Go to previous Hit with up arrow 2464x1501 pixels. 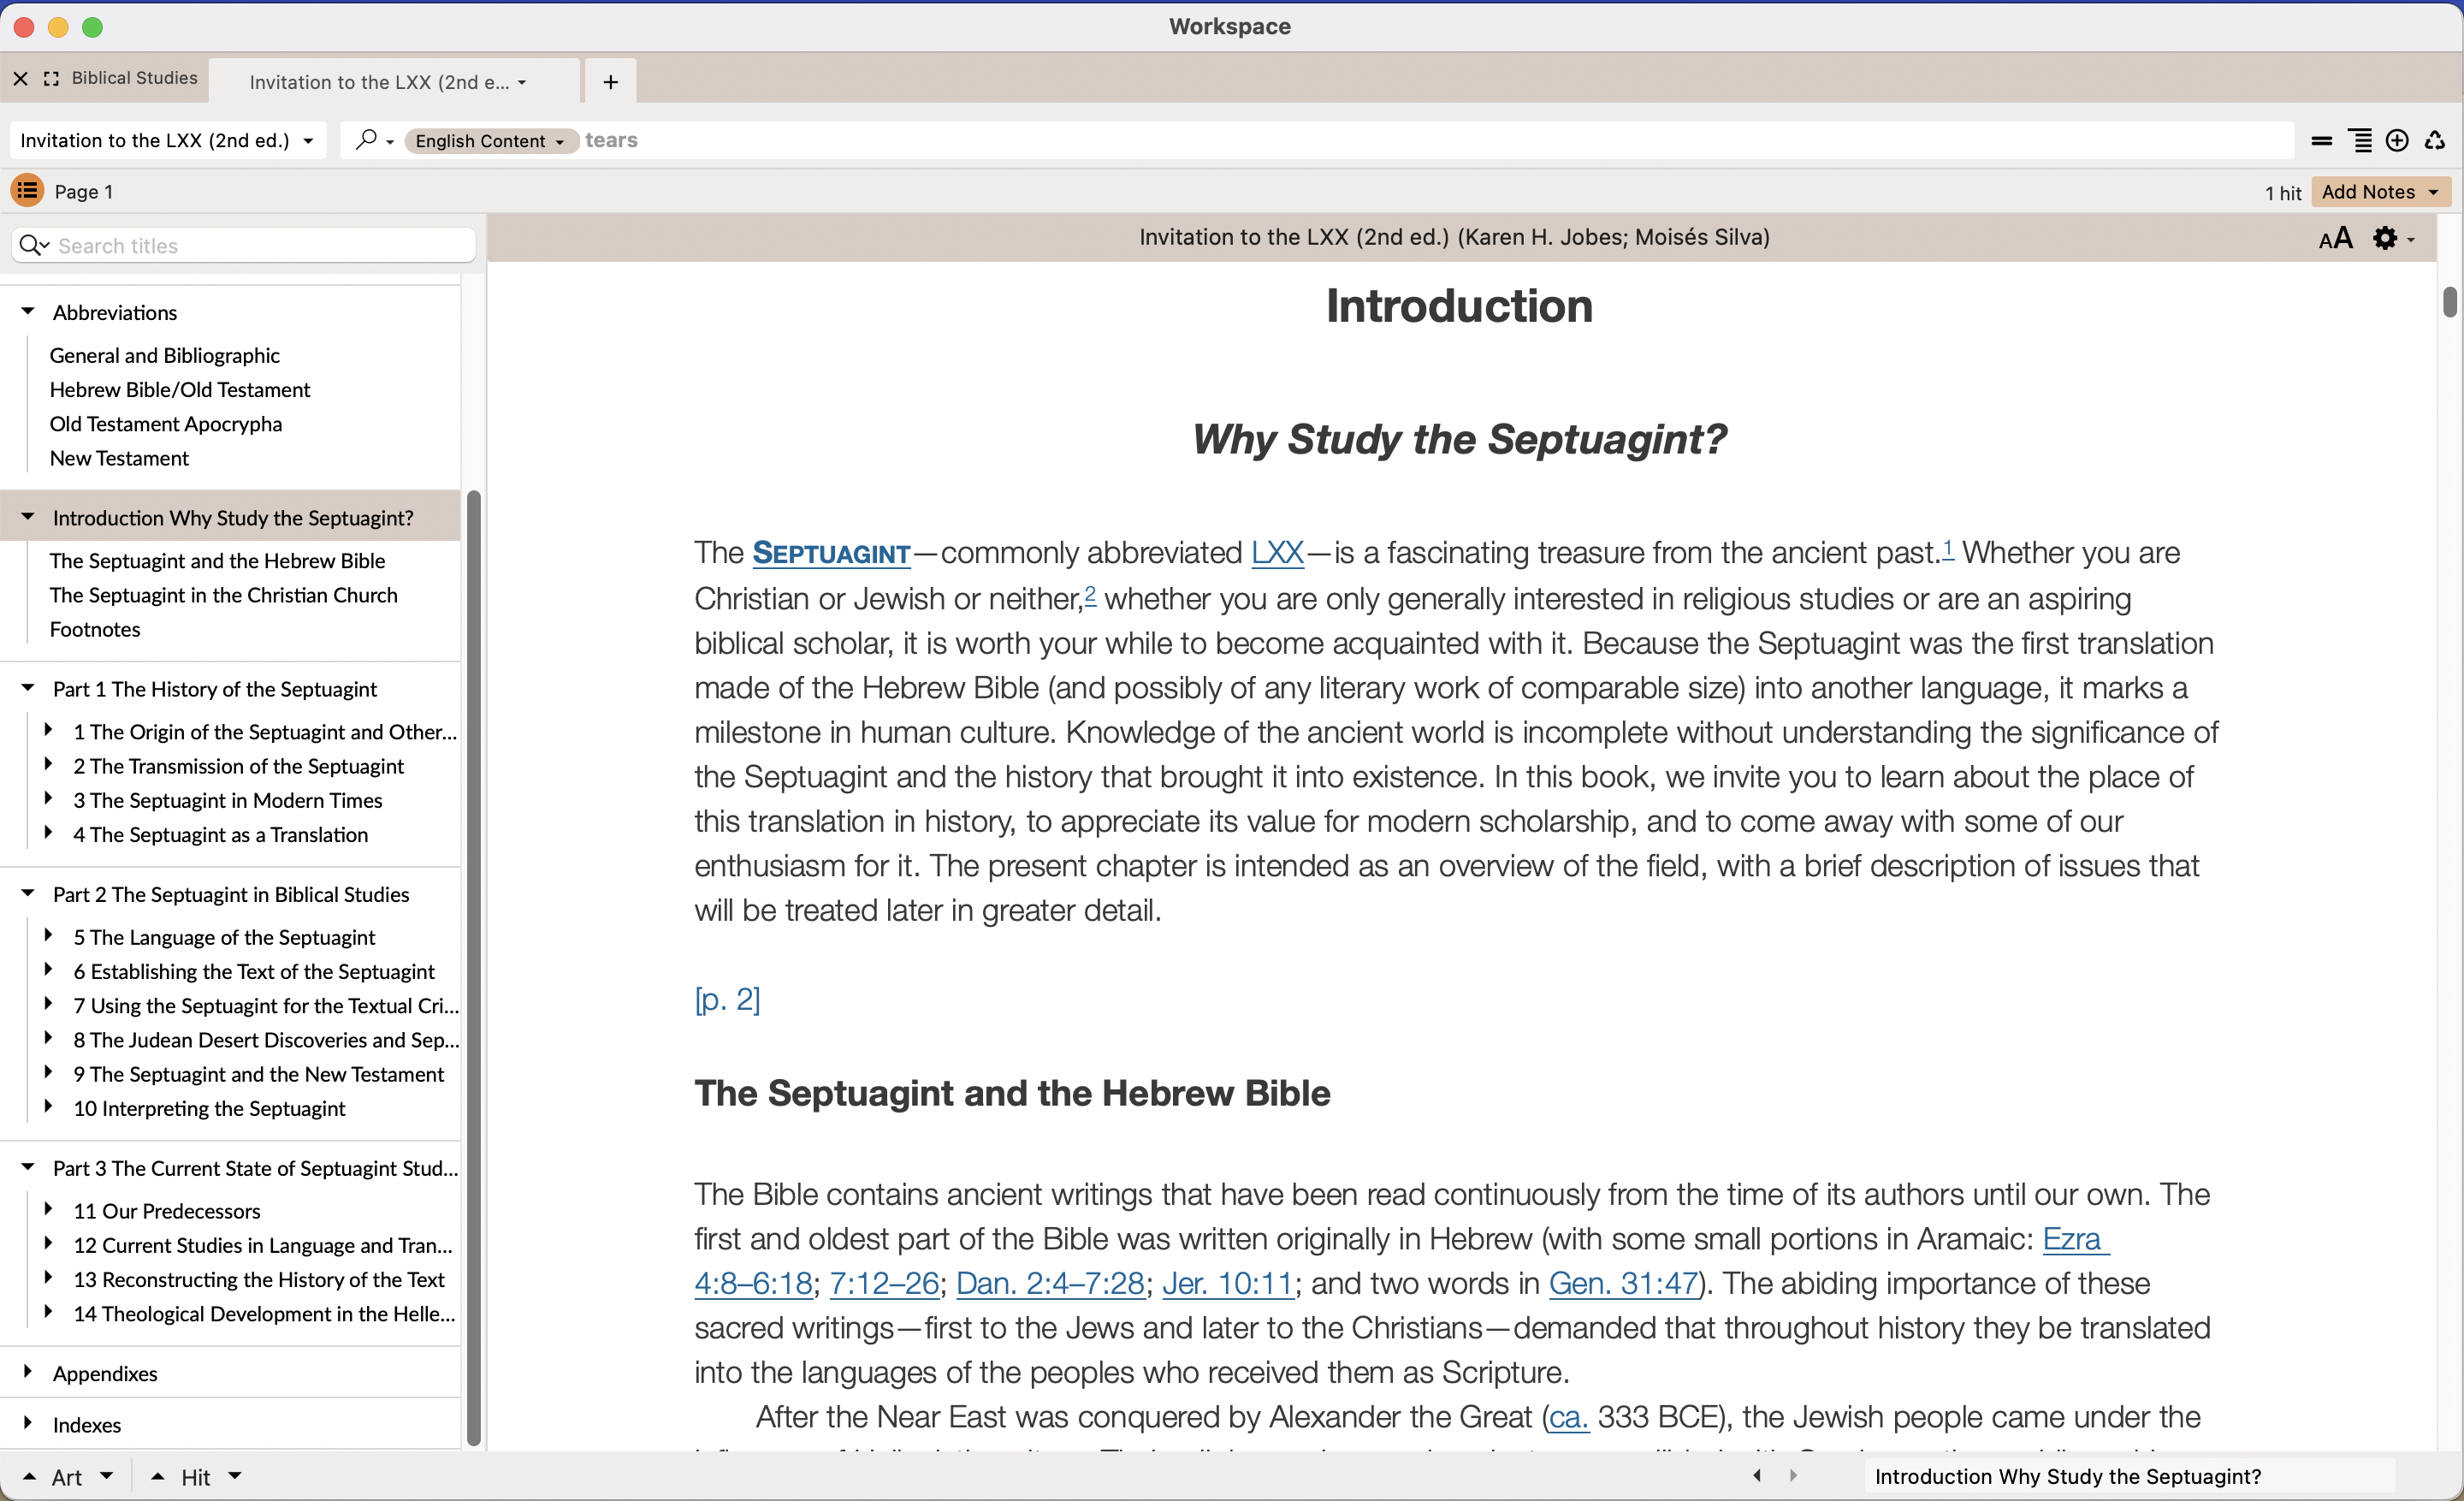pyautogui.click(x=158, y=1476)
